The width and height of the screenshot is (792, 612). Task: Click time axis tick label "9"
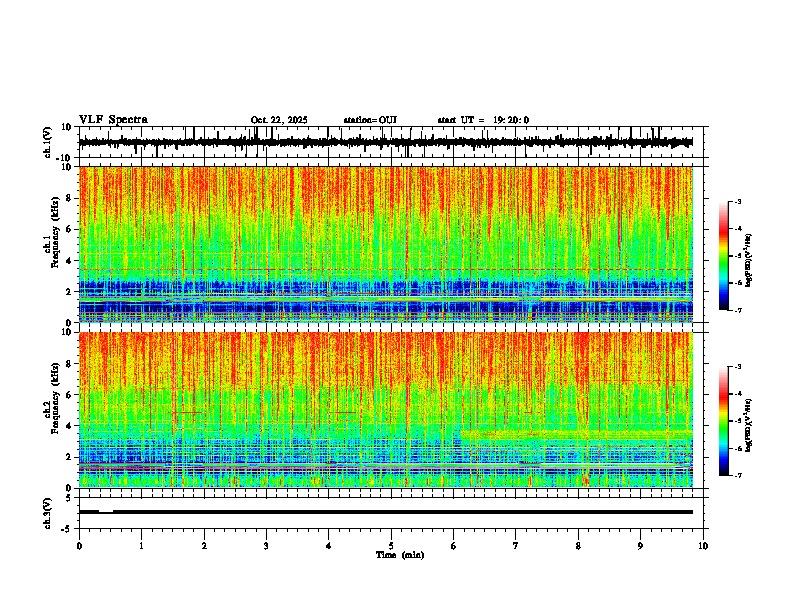pos(640,546)
